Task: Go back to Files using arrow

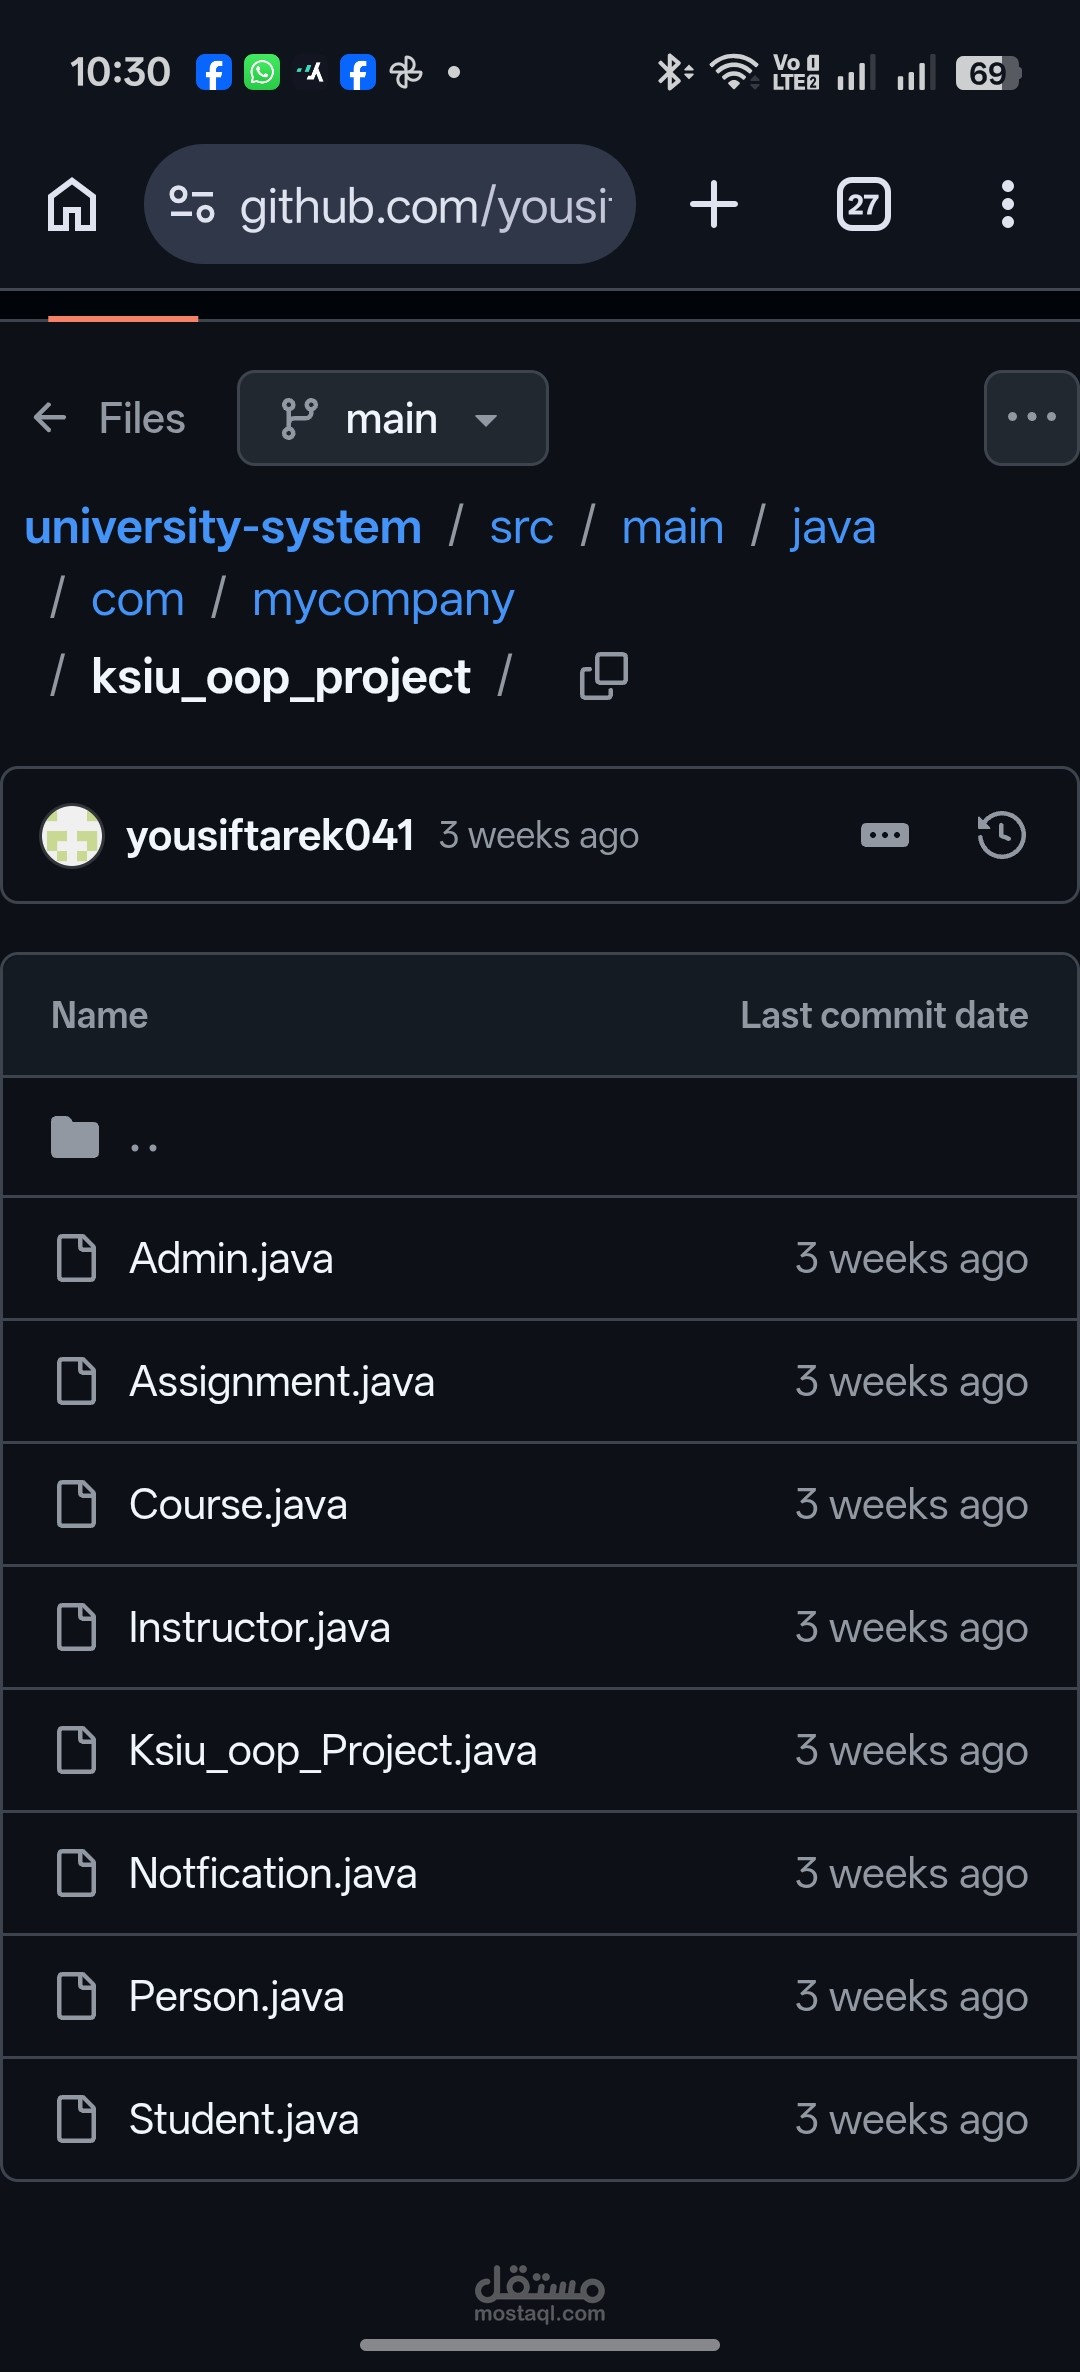Action: tap(50, 418)
